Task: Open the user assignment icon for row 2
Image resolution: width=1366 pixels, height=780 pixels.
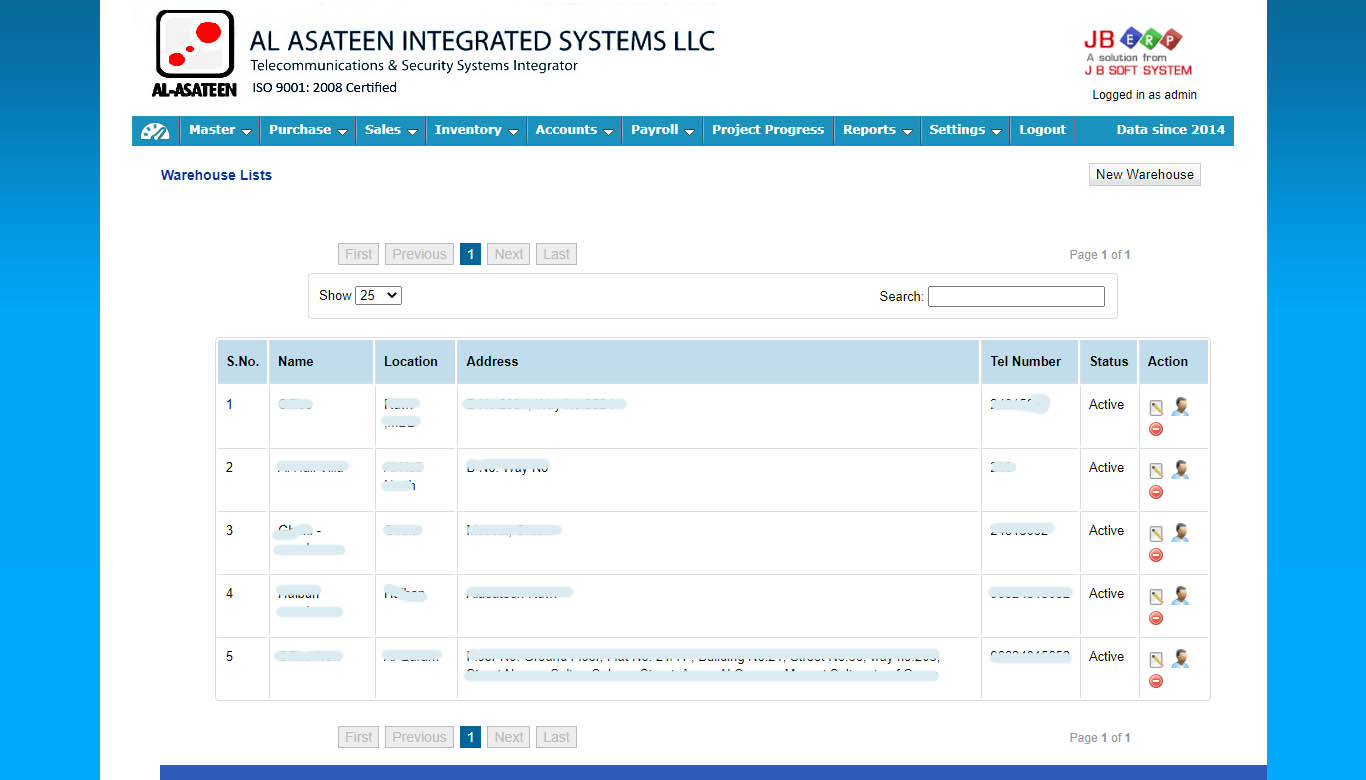Action: (x=1180, y=469)
